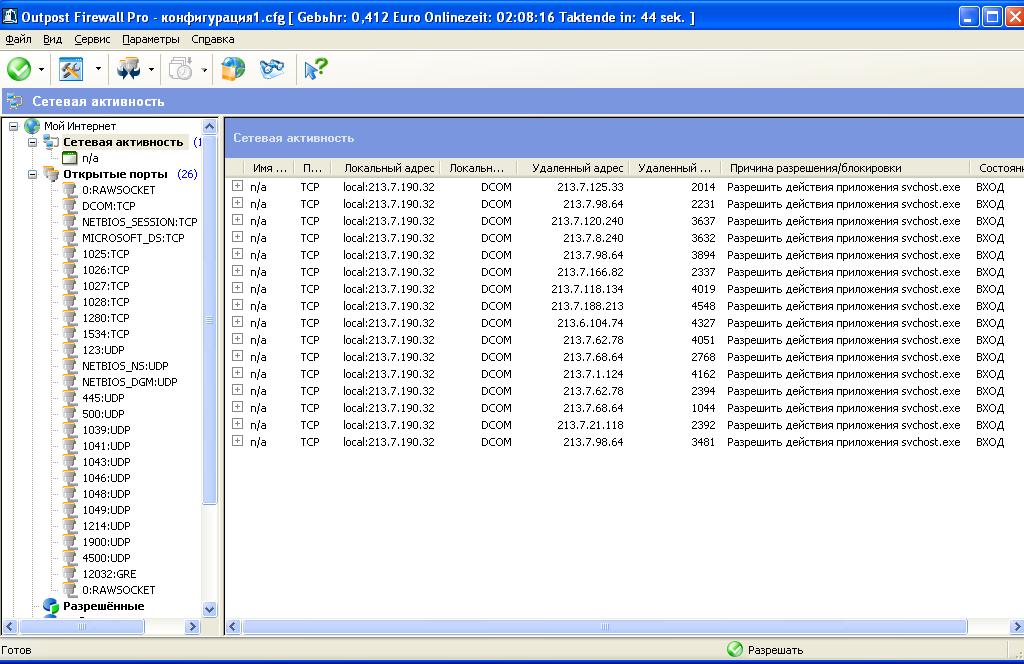Open the Параметры menu
Image resolution: width=1024 pixels, height=664 pixels.
point(150,39)
